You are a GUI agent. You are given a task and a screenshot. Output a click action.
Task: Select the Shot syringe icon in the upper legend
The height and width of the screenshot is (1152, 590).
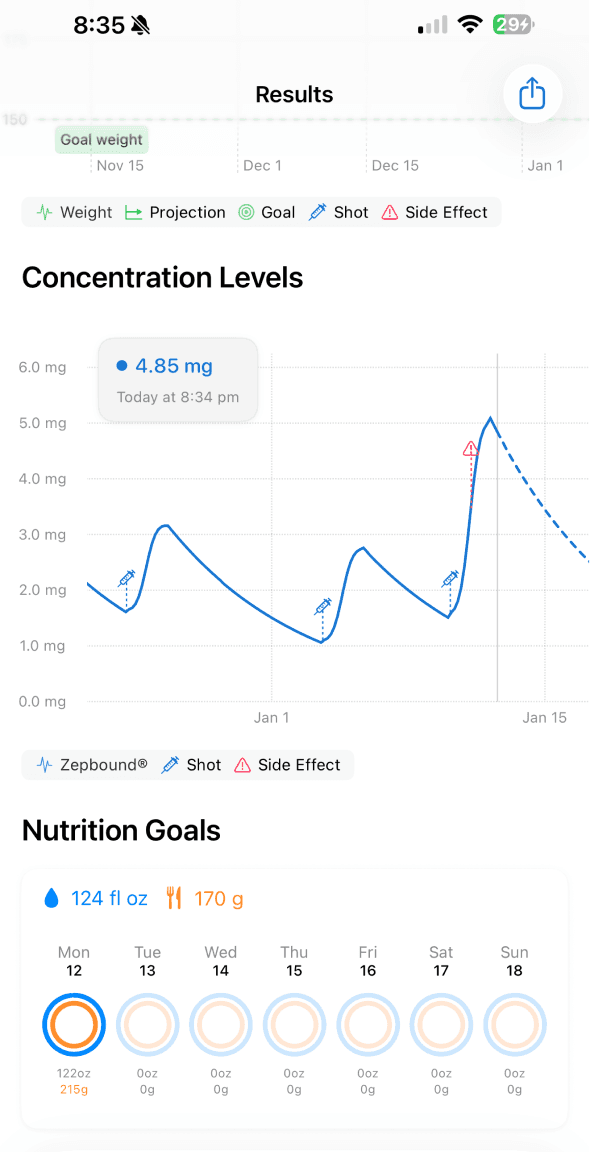(x=318, y=212)
